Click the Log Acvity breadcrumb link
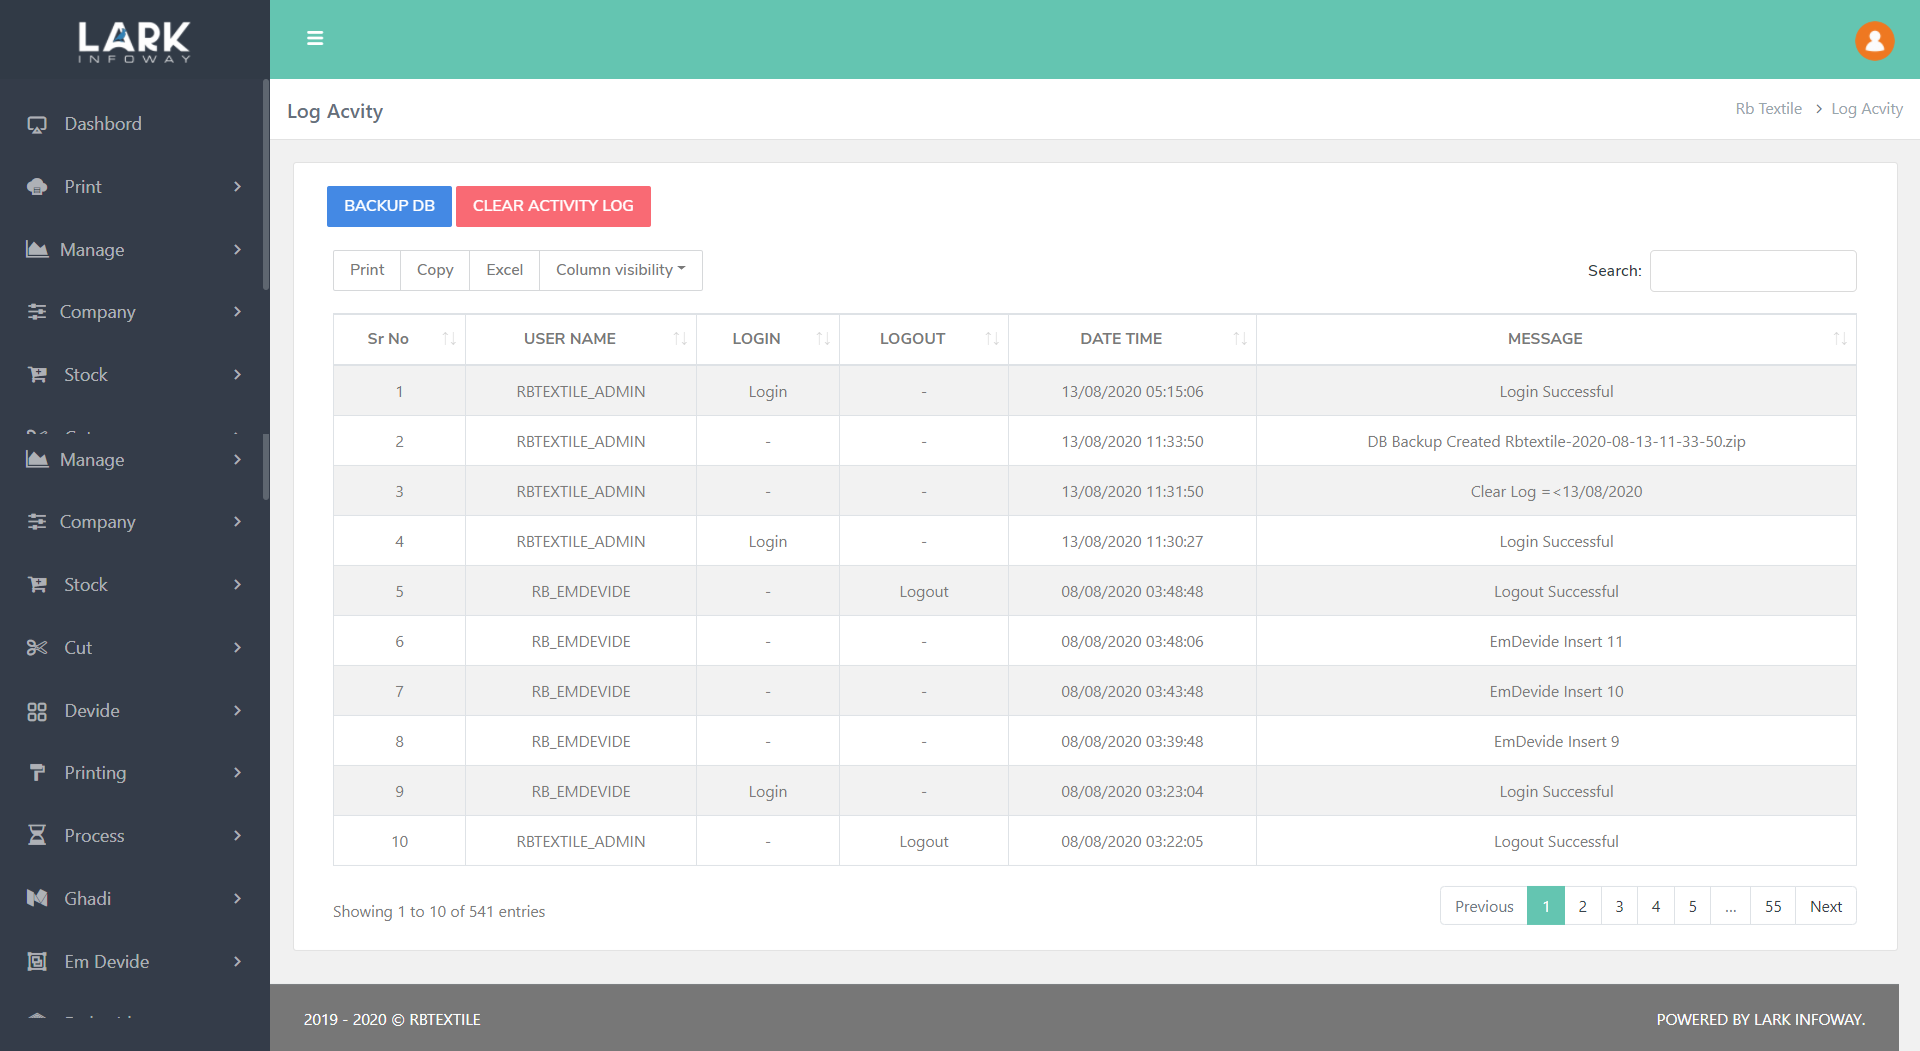 (1867, 109)
